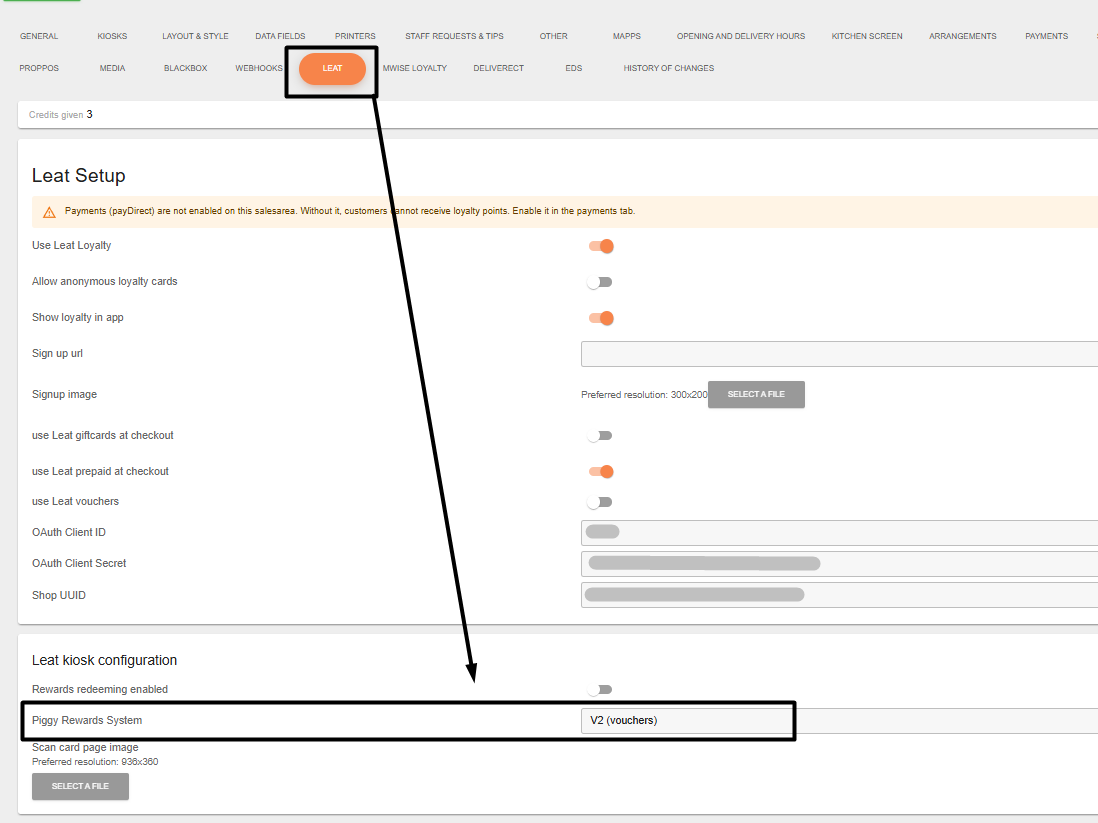The height and width of the screenshot is (823, 1098).
Task: Enable use Leat giftcards at checkout
Action: pyautogui.click(x=600, y=436)
